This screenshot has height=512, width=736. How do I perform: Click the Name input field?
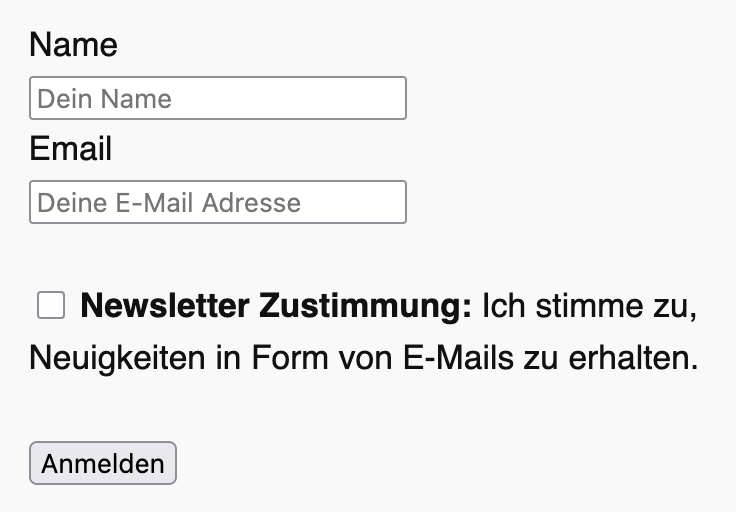[x=218, y=98]
